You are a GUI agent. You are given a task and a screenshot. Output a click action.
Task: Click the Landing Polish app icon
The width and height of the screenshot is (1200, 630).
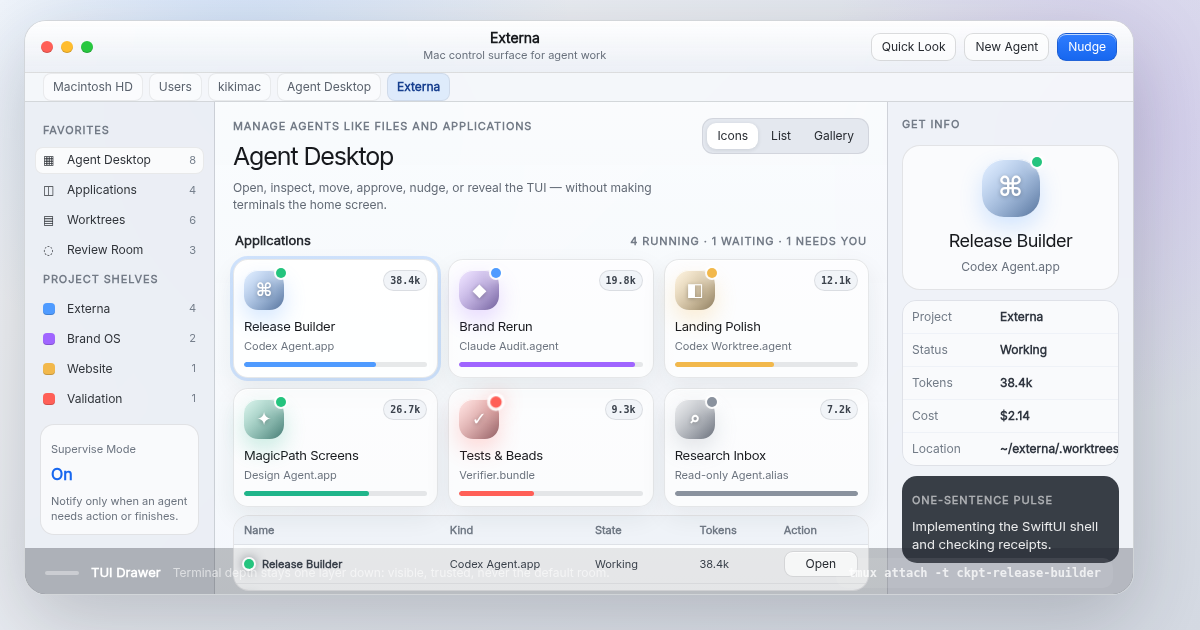tap(695, 290)
